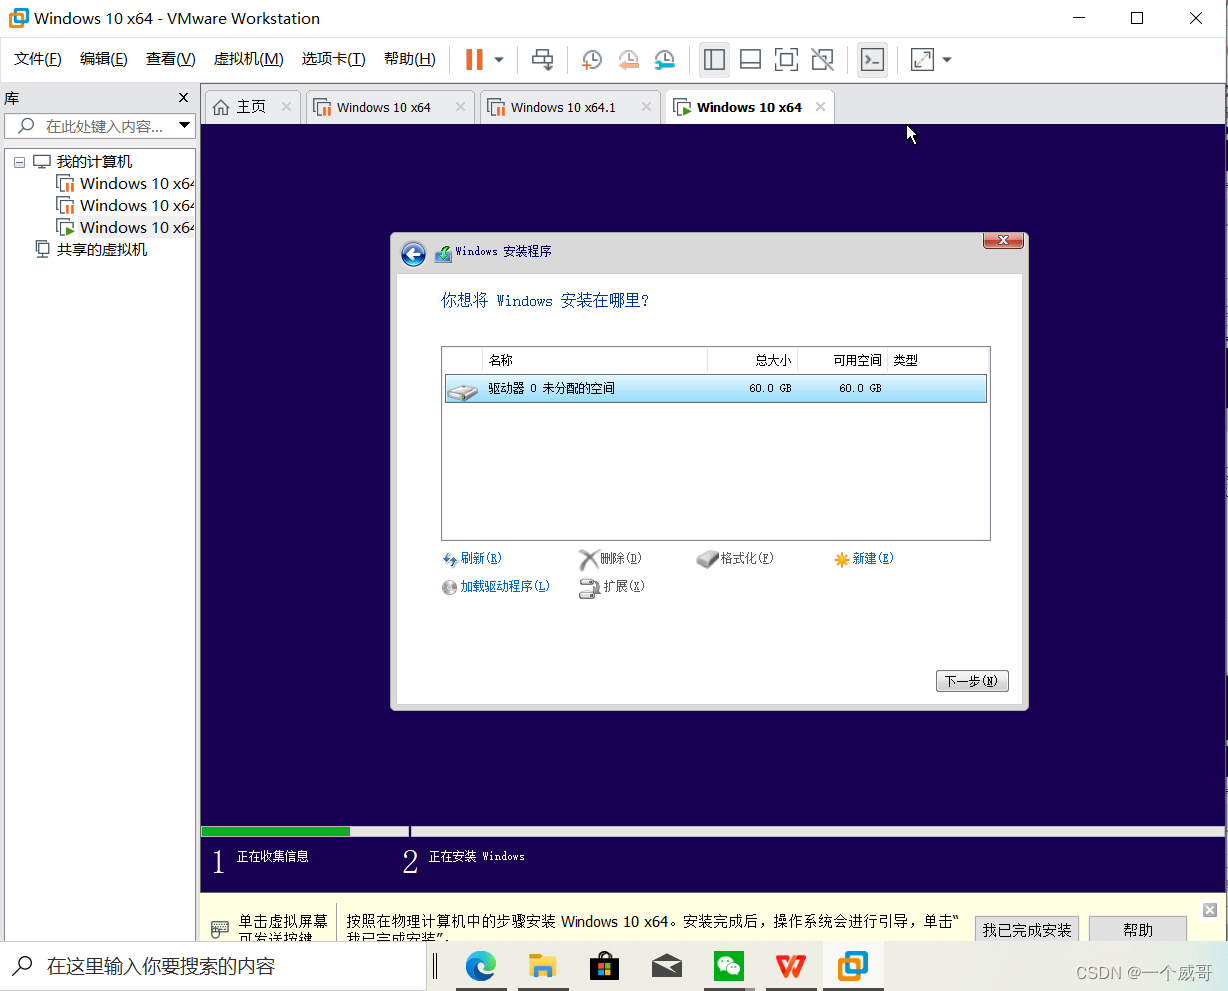The image size is (1228, 991).
Task: Open the 文件(F) menu
Action: [38, 59]
